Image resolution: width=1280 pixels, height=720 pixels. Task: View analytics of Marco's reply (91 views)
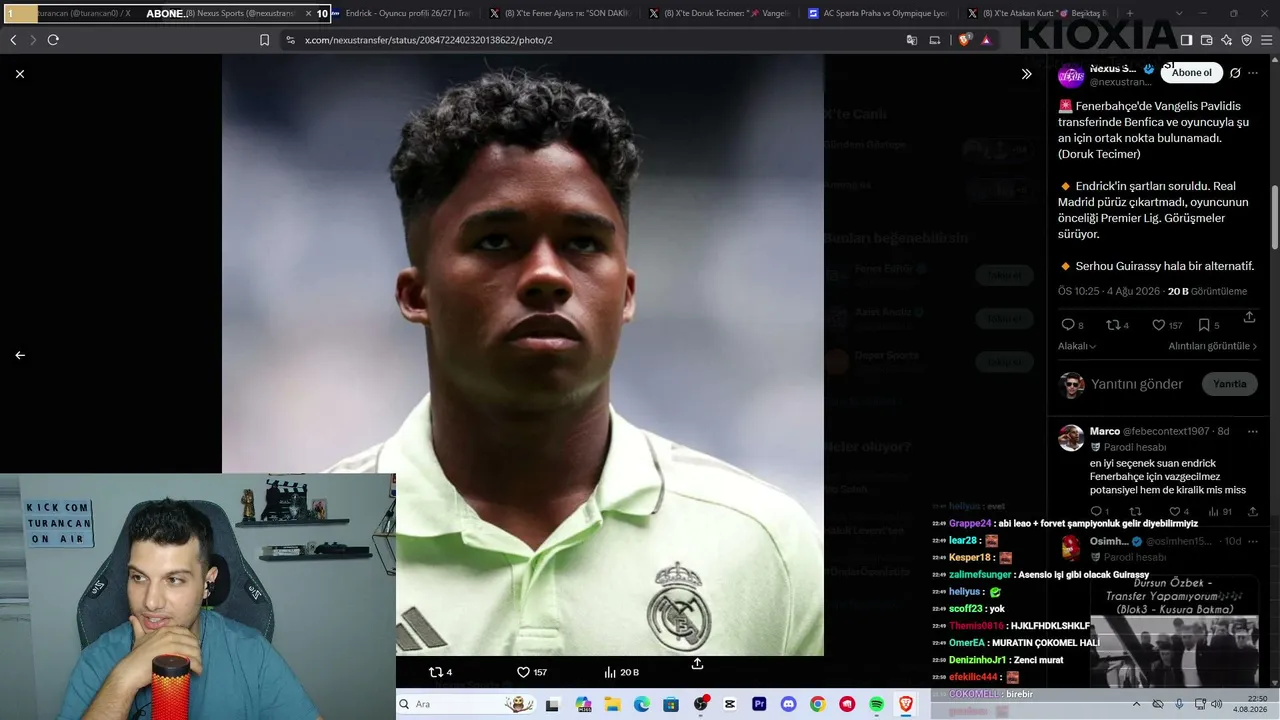click(x=1219, y=512)
